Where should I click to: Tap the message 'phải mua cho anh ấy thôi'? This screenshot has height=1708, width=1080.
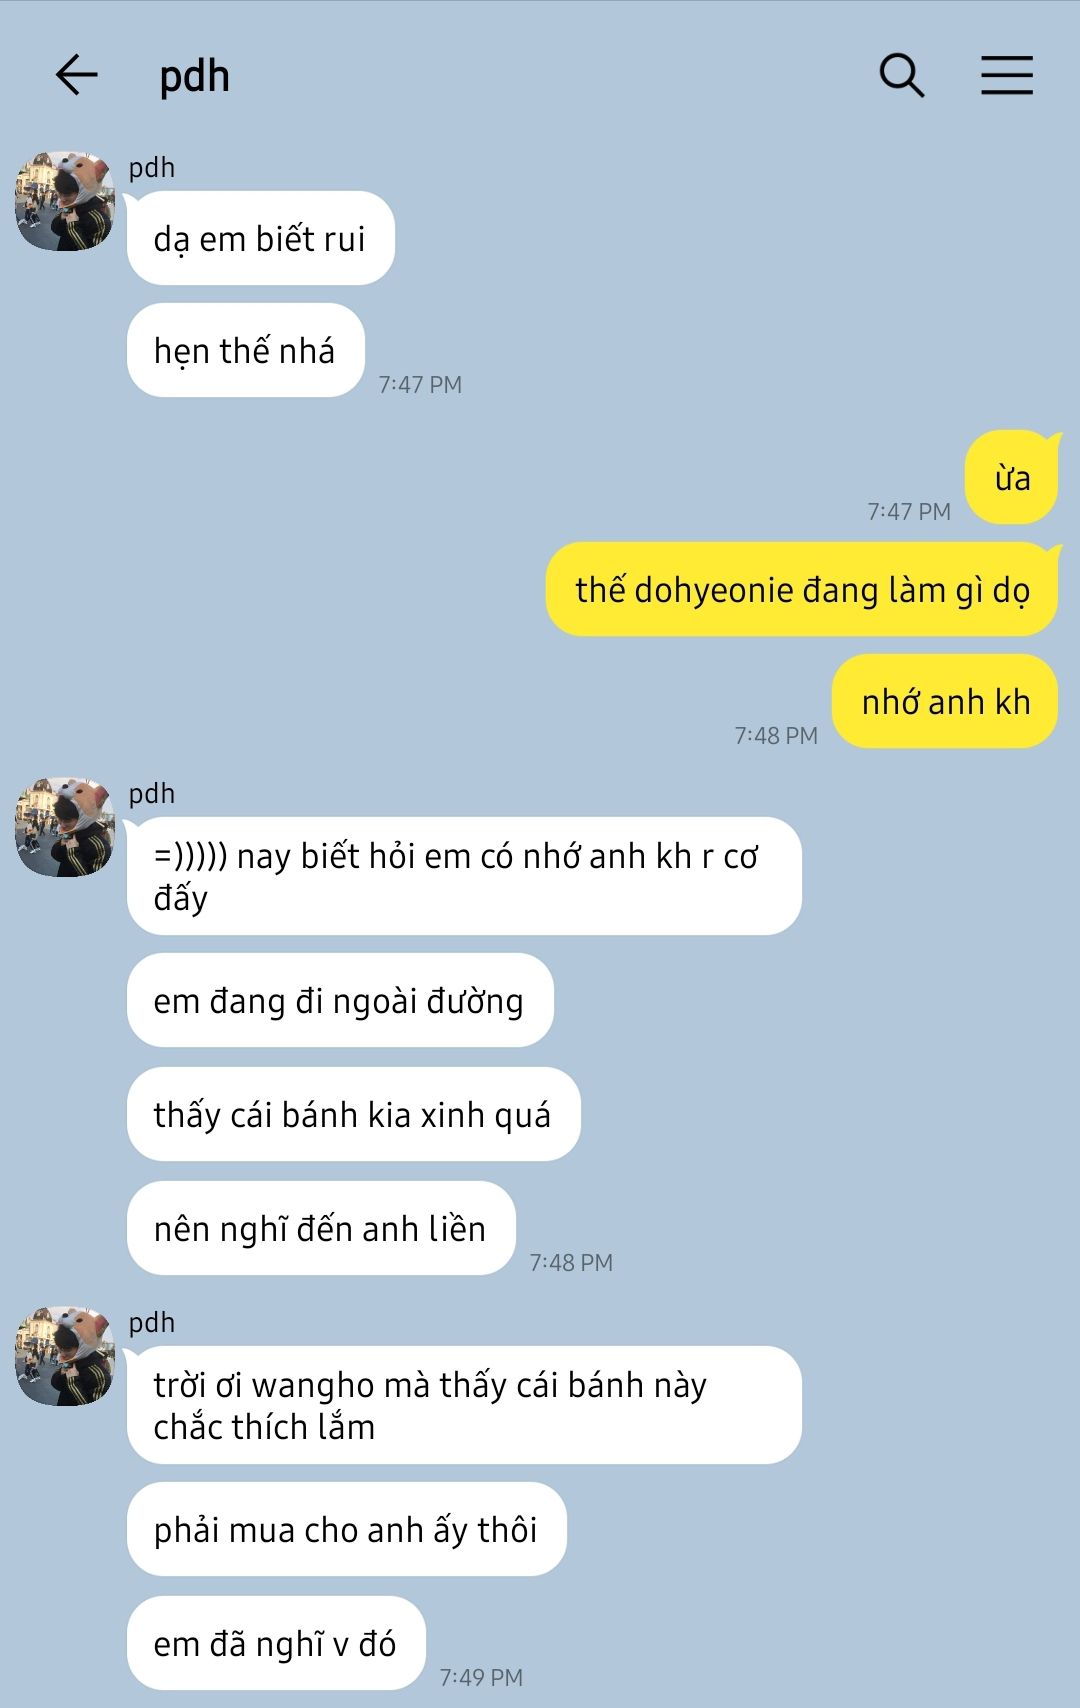tap(347, 1529)
